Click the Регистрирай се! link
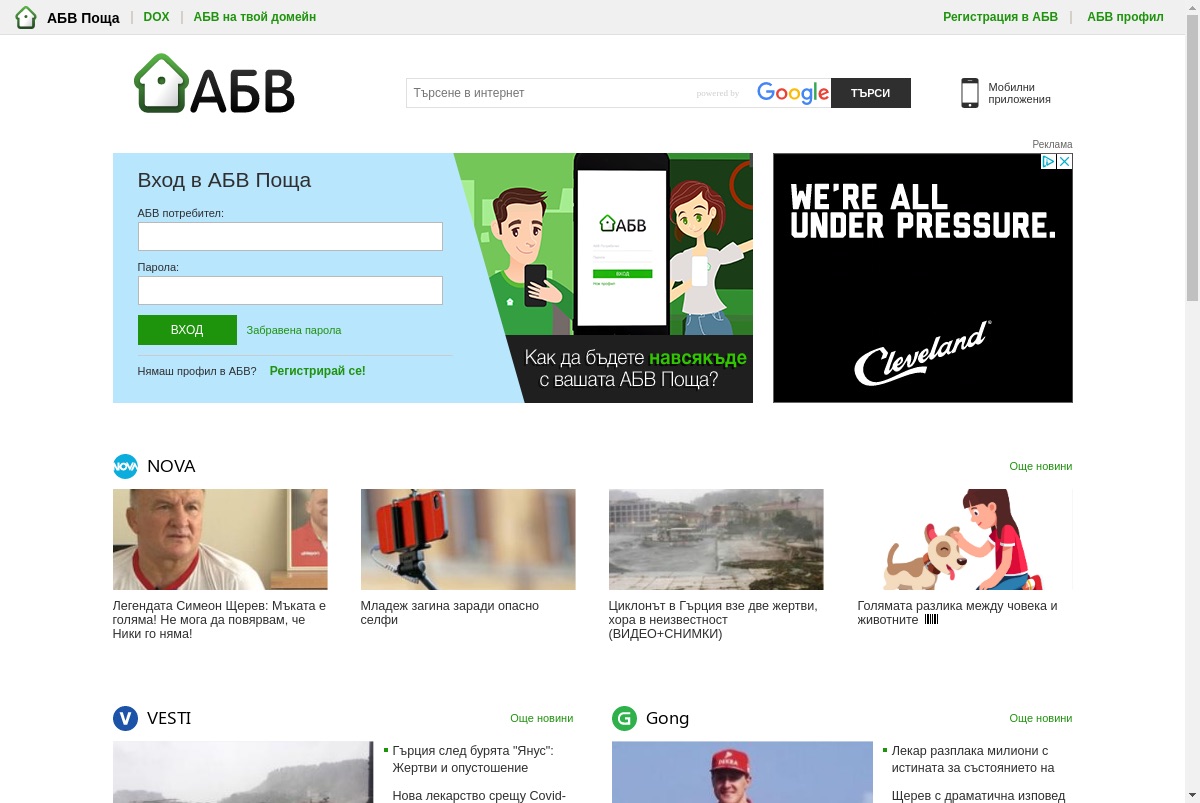 (318, 371)
